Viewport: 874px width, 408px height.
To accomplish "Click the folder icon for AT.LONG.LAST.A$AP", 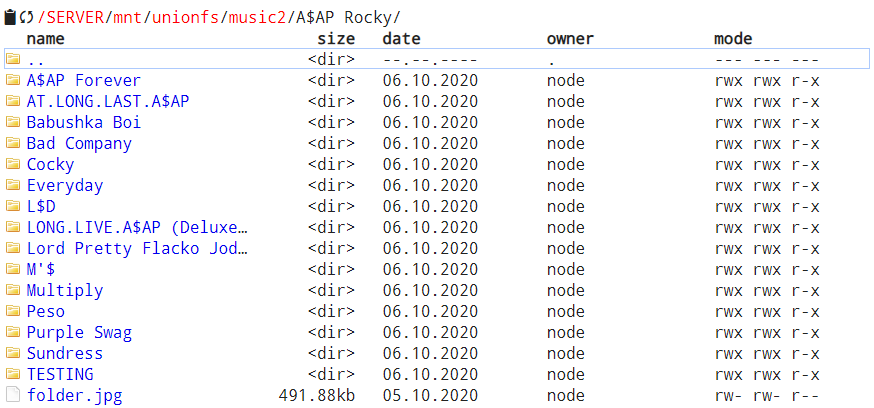I will 13,101.
